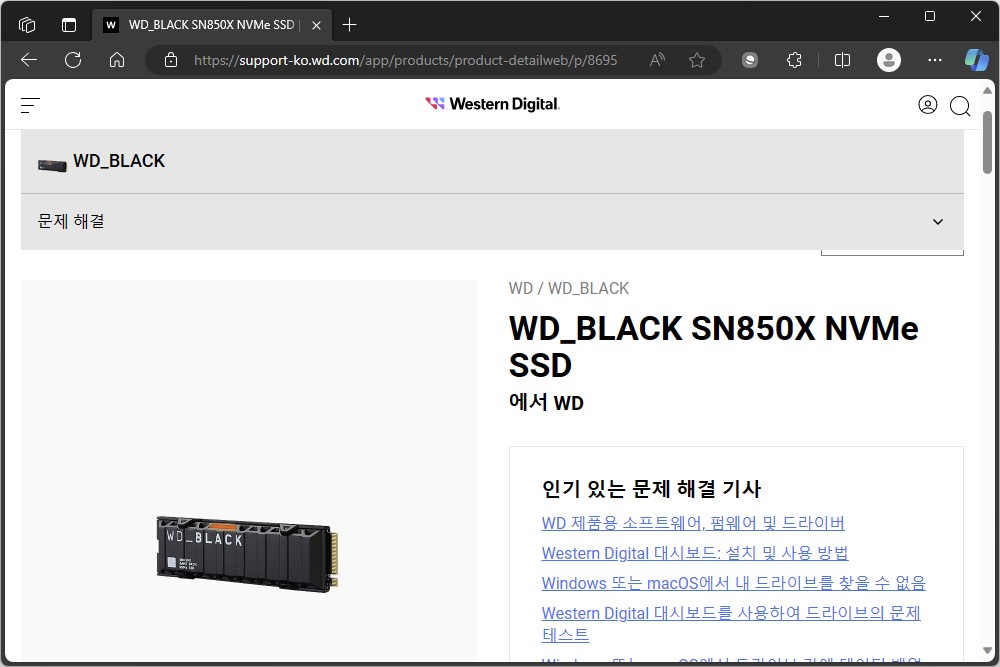Click the address bar URL
Screen dimensions: 1000x667
click(x=406, y=60)
